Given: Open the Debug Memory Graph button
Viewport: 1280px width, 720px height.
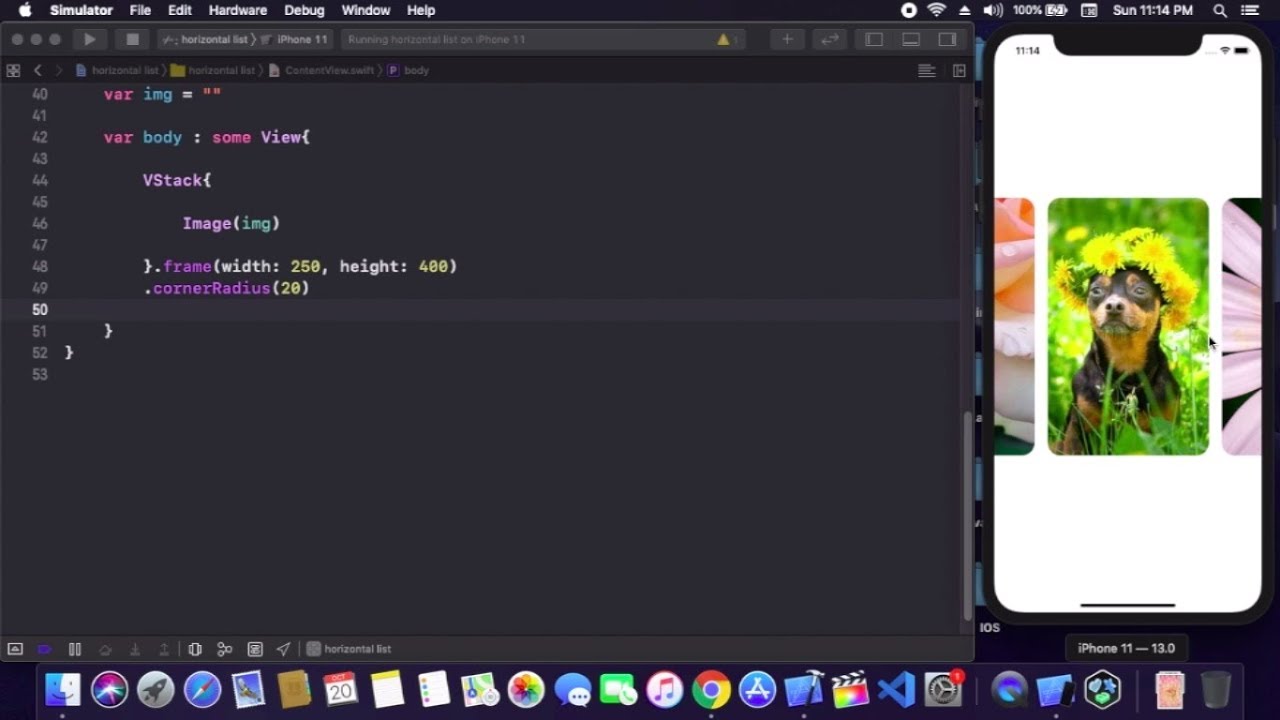Looking at the screenshot, I should click(x=225, y=649).
